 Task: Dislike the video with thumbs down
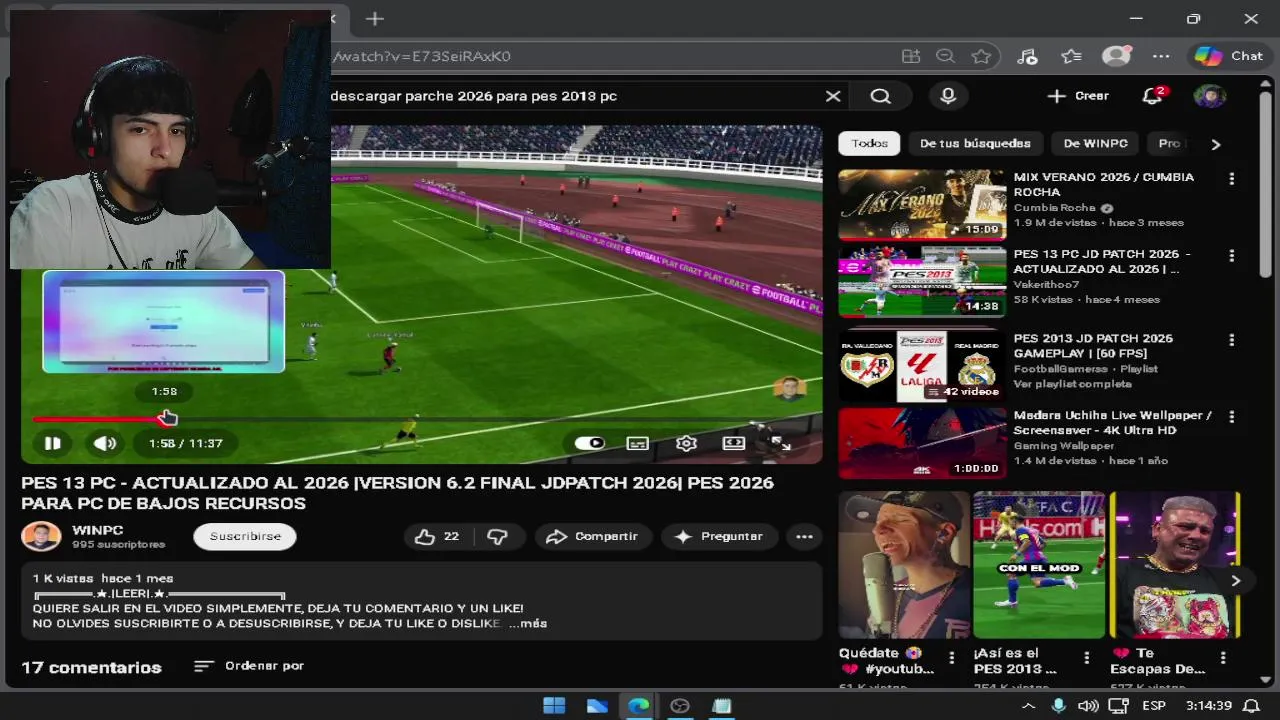pyautogui.click(x=497, y=537)
